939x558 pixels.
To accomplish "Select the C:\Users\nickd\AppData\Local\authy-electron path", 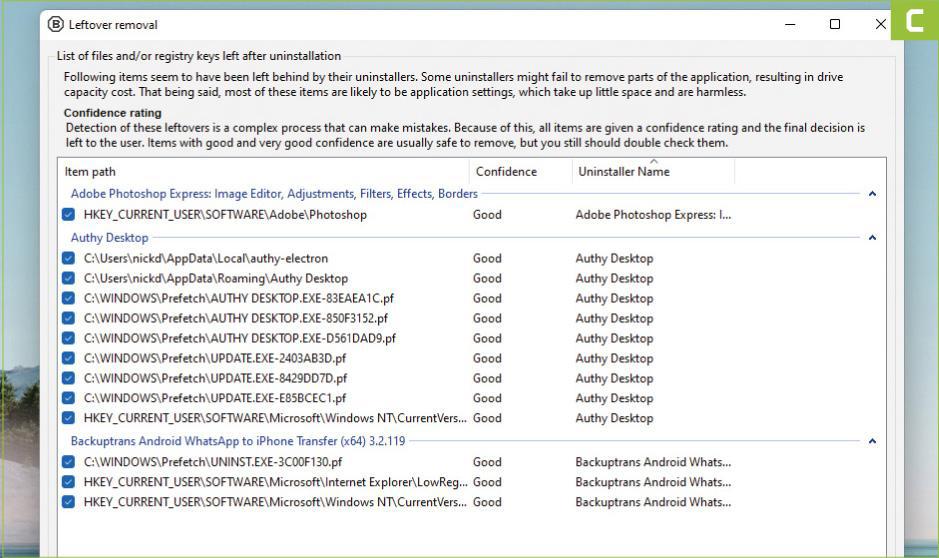I will pyautogui.click(x=206, y=258).
